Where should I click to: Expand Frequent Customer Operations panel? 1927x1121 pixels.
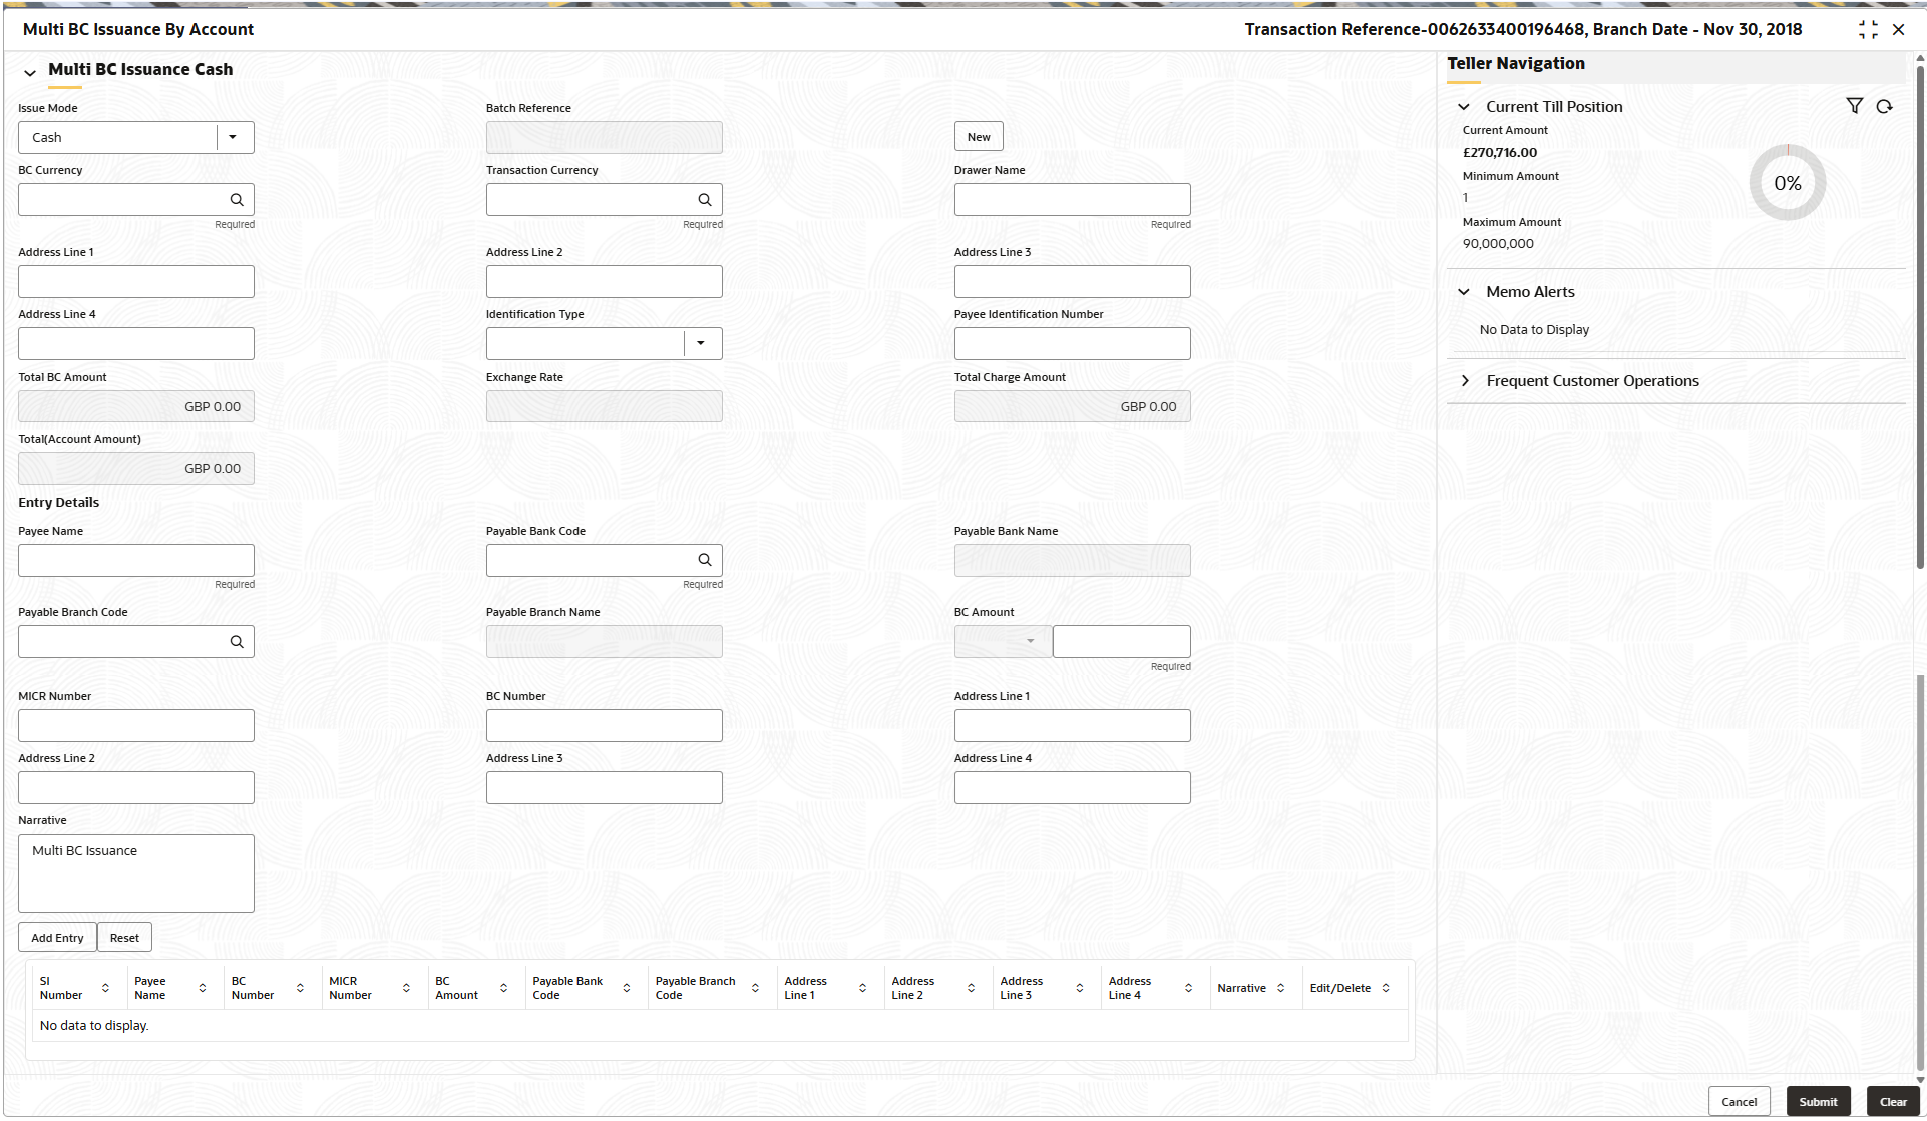tap(1465, 381)
